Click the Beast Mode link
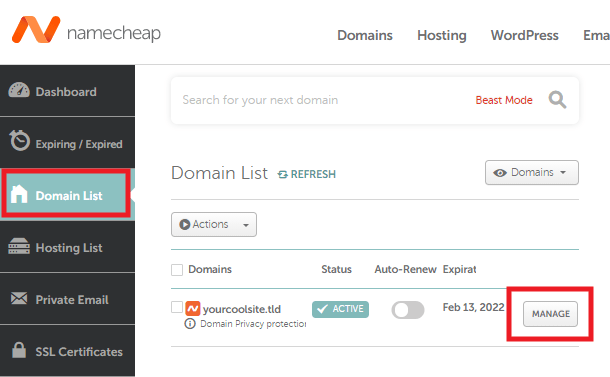The width and height of the screenshot is (610, 377). [504, 100]
